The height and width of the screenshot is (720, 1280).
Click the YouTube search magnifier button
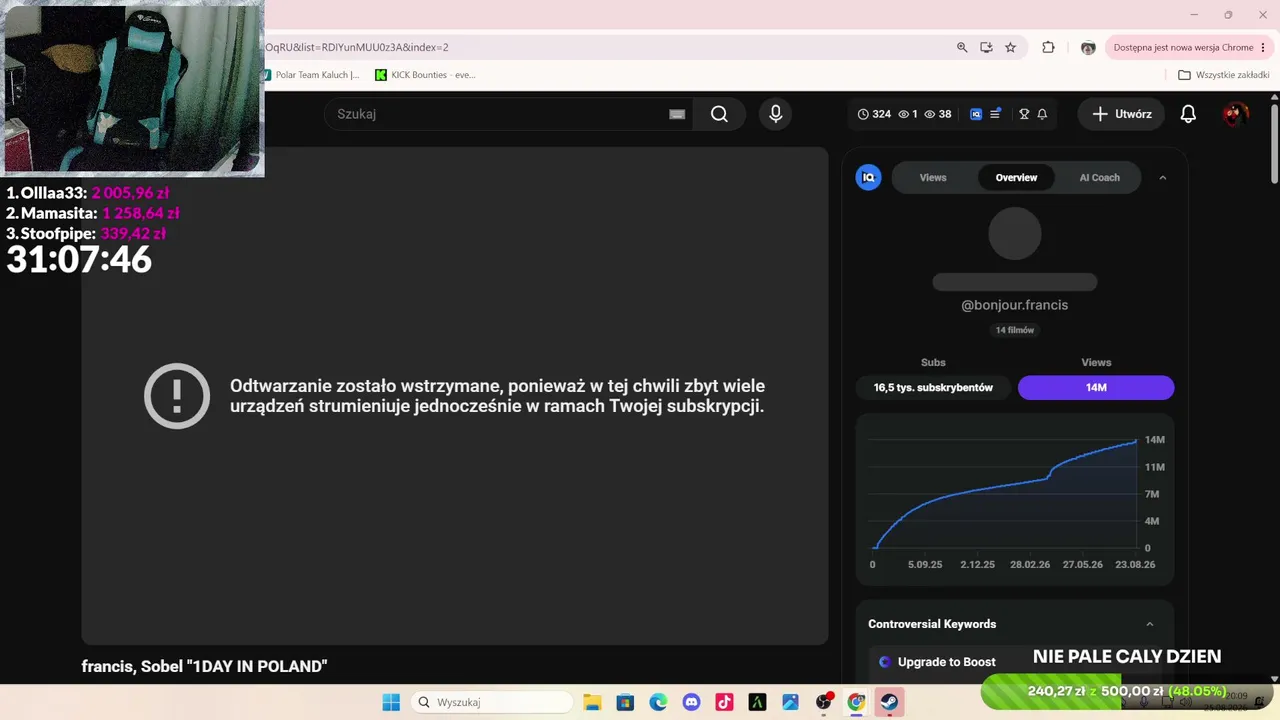tap(719, 114)
